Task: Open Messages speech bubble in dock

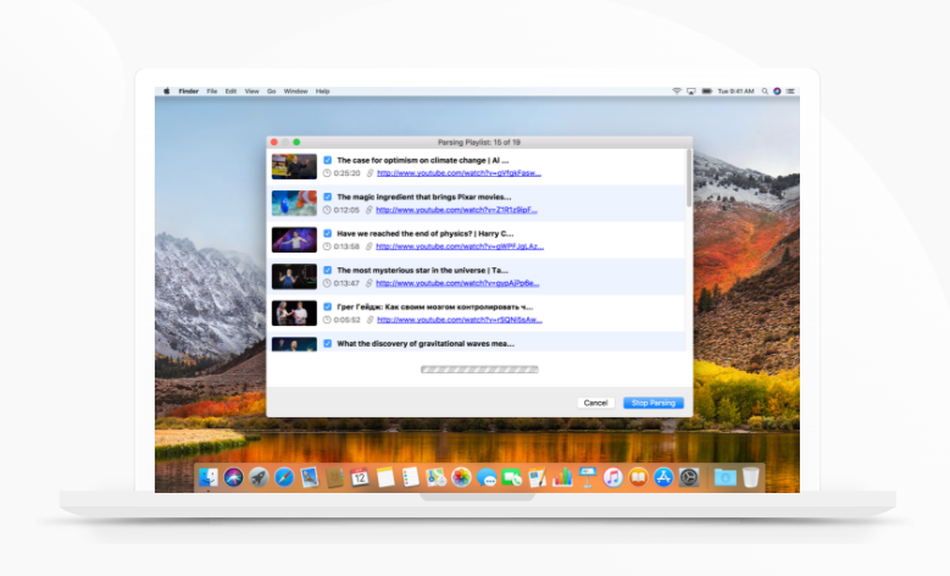Action: click(487, 478)
